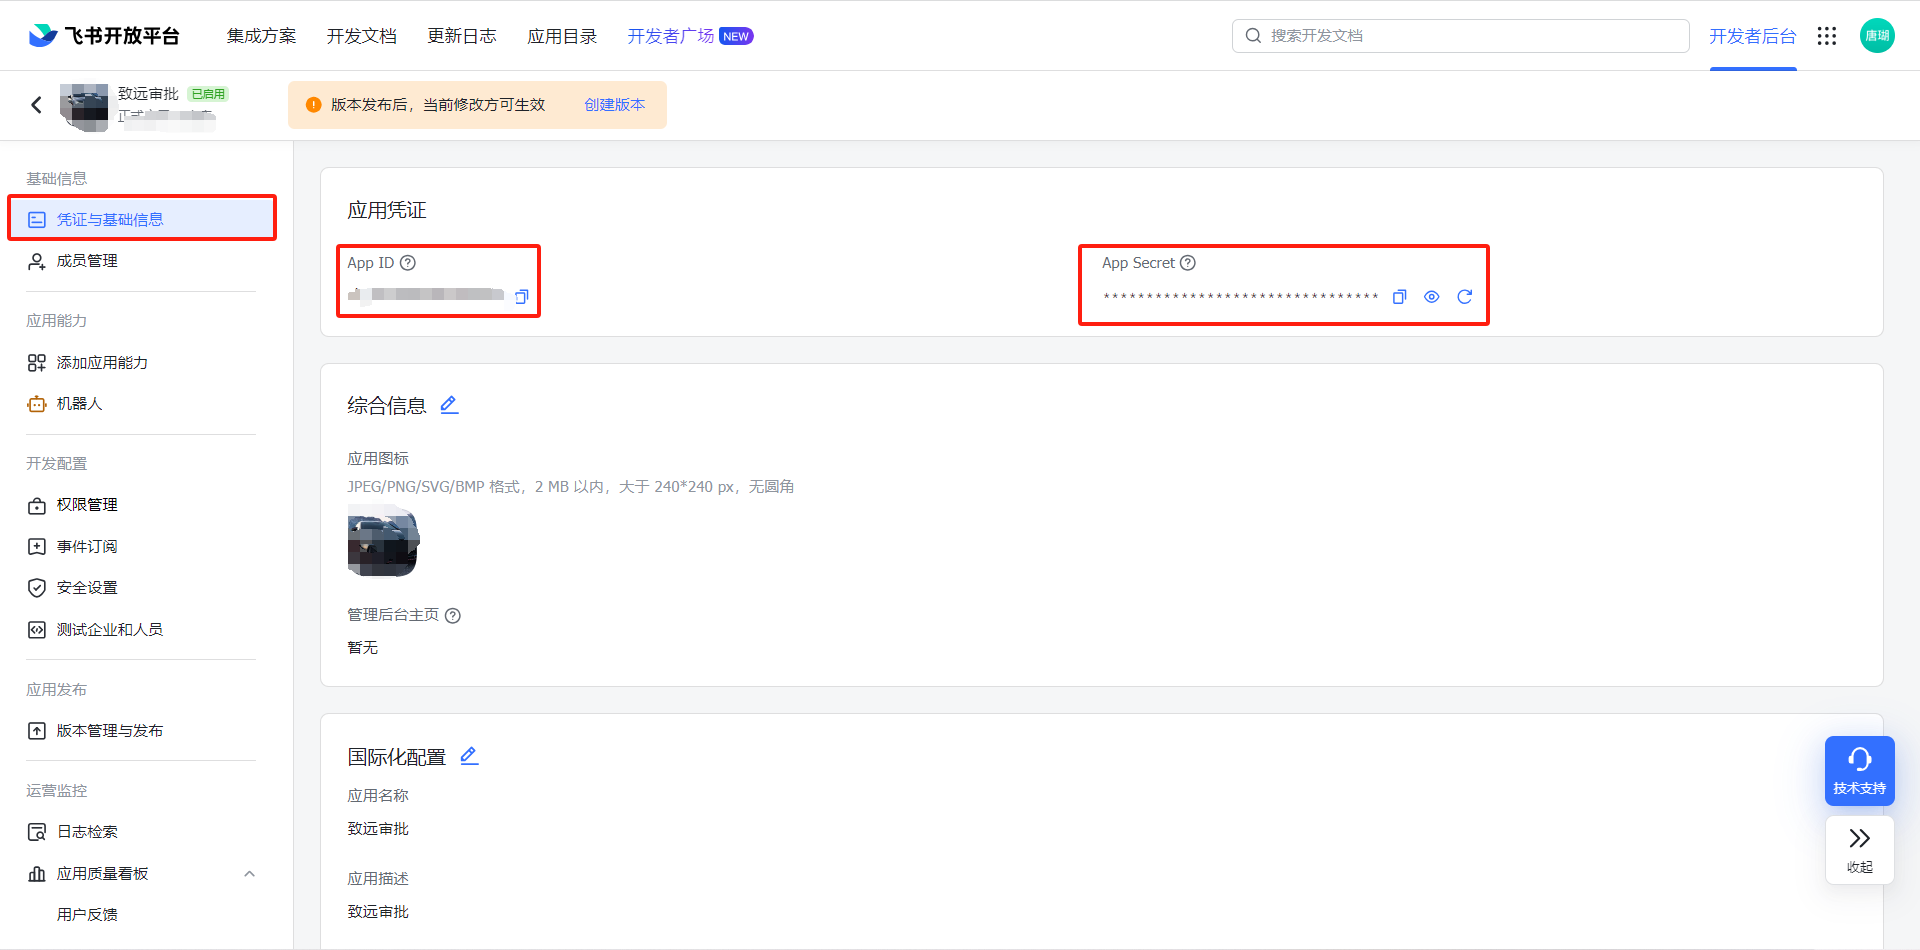Click the masked App Secret asterisks
The height and width of the screenshot is (950, 1920).
point(1241,297)
